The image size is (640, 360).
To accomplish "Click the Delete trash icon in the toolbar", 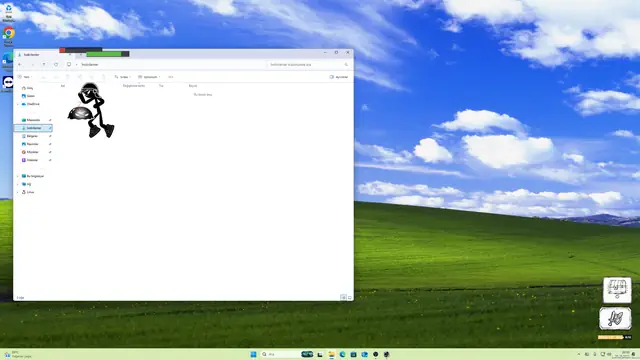I will [103, 77].
